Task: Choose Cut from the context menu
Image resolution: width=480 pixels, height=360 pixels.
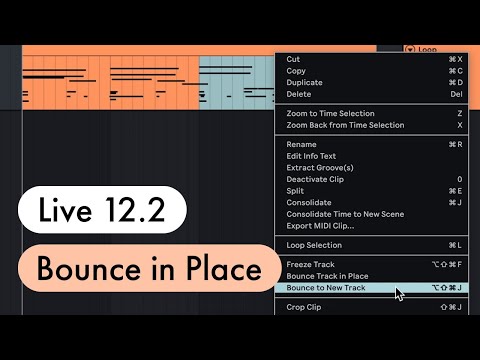Action: point(371,59)
